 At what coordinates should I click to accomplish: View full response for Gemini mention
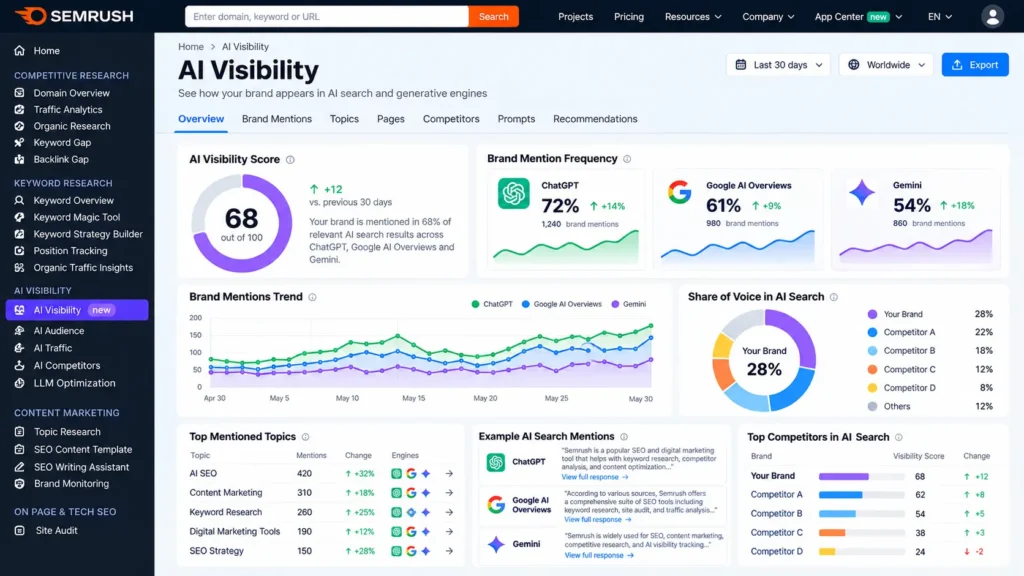pos(598,555)
